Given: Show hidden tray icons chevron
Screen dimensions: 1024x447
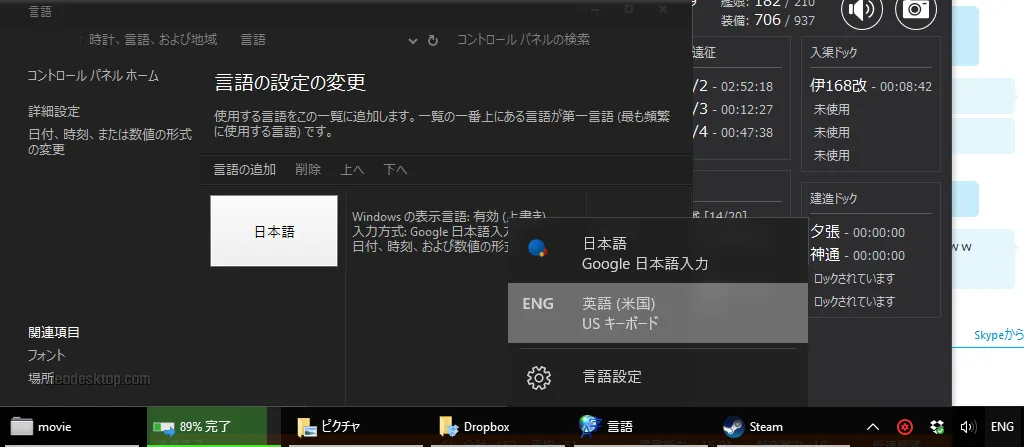Looking at the screenshot, I should coord(873,426).
